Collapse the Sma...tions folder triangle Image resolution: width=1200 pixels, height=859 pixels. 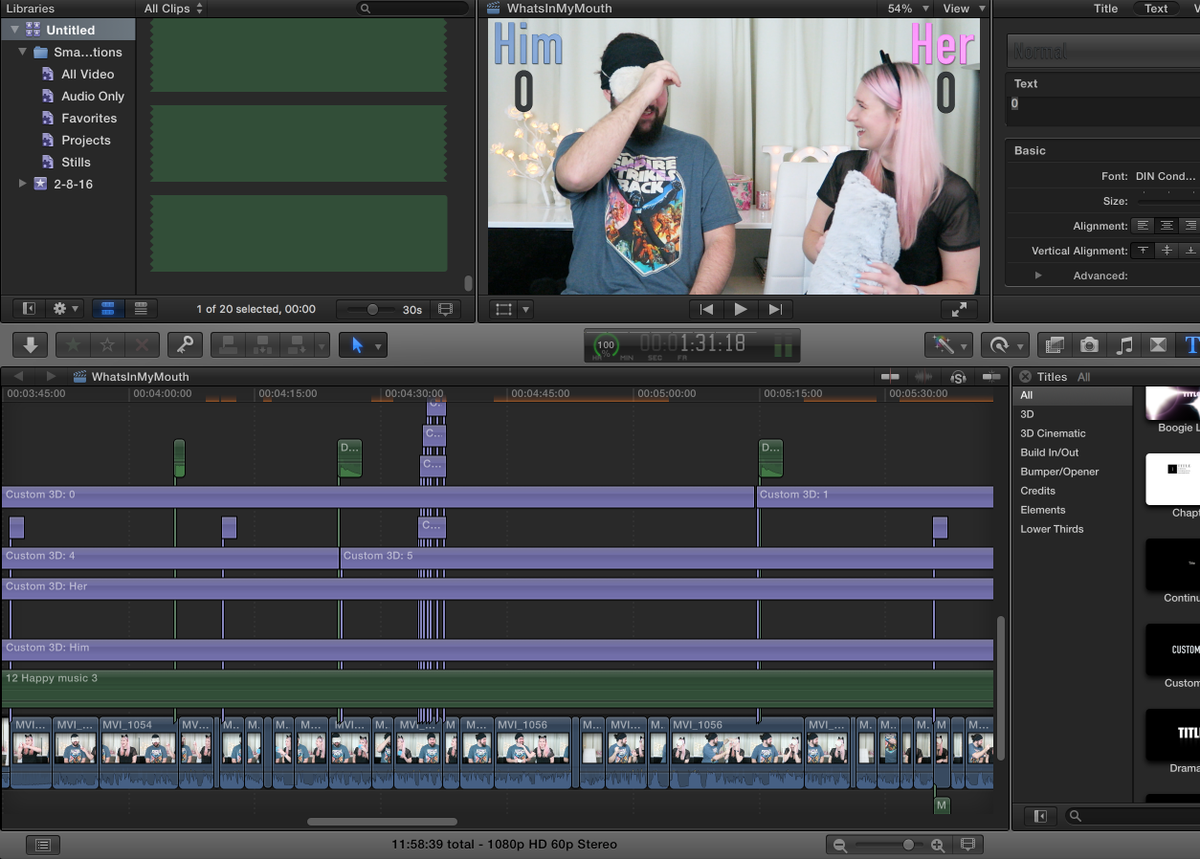click(x=23, y=52)
